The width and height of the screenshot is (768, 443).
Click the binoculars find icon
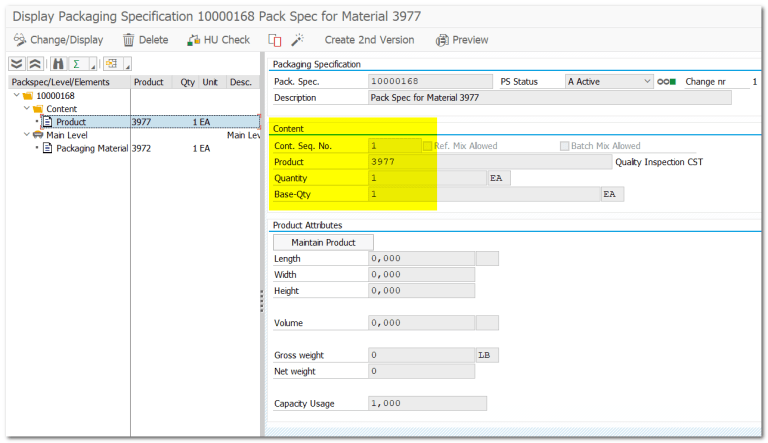(59, 64)
